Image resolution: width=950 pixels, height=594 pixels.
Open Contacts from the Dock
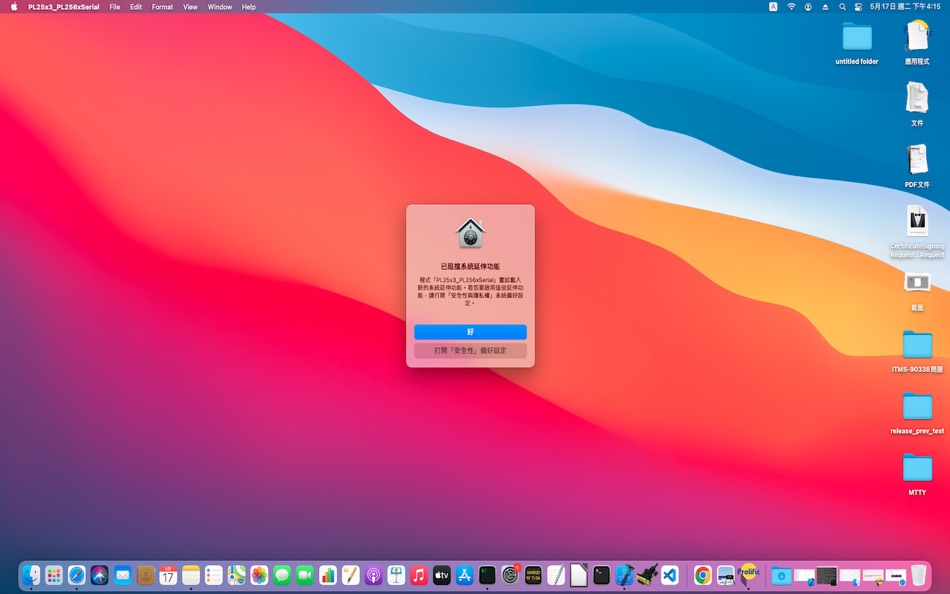[145, 575]
